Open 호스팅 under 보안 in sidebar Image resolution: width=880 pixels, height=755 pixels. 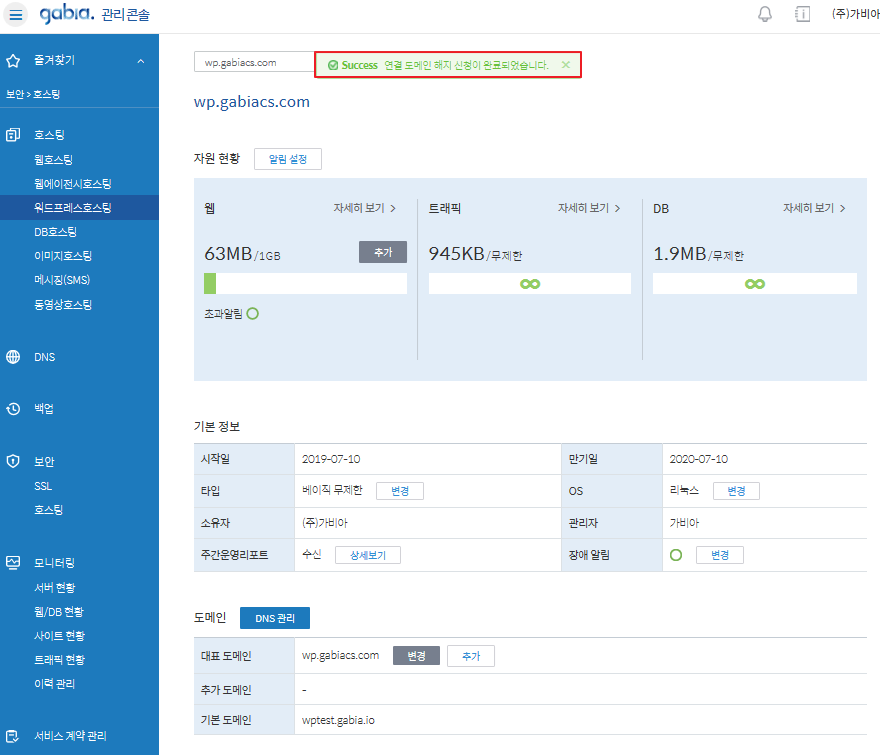coord(48,510)
